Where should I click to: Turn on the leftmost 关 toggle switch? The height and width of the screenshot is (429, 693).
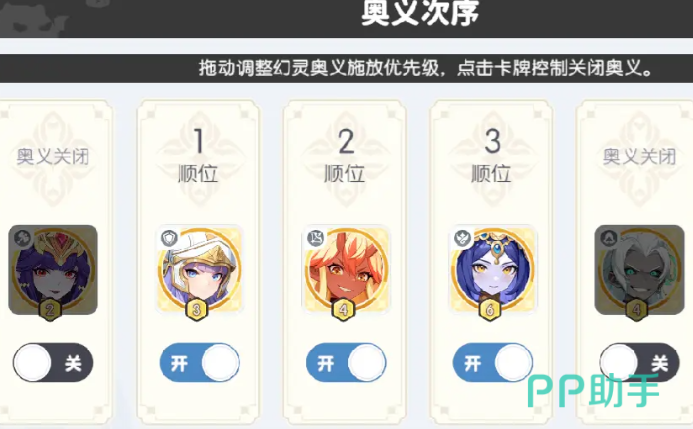(53, 363)
